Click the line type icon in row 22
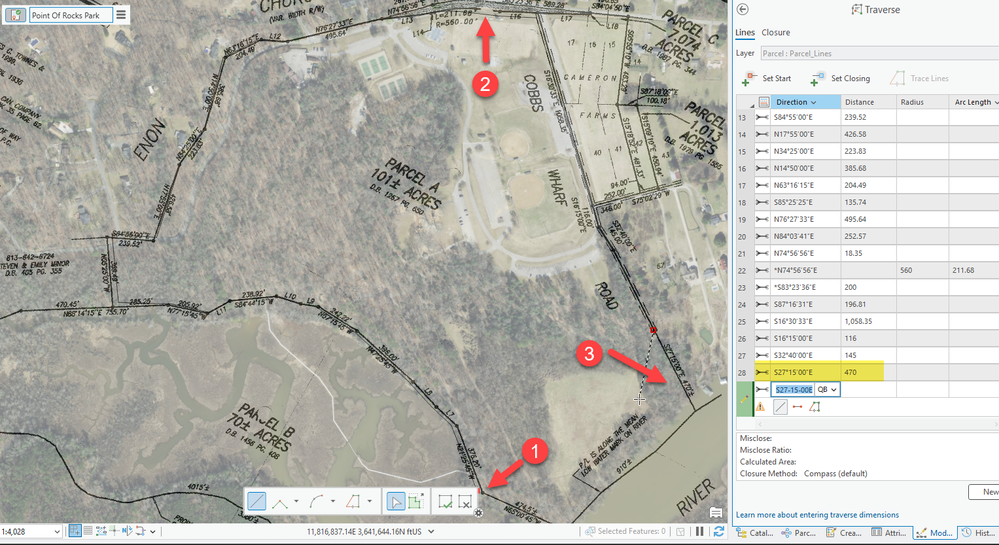Image resolution: width=999 pixels, height=545 pixels. pyautogui.click(x=761, y=270)
